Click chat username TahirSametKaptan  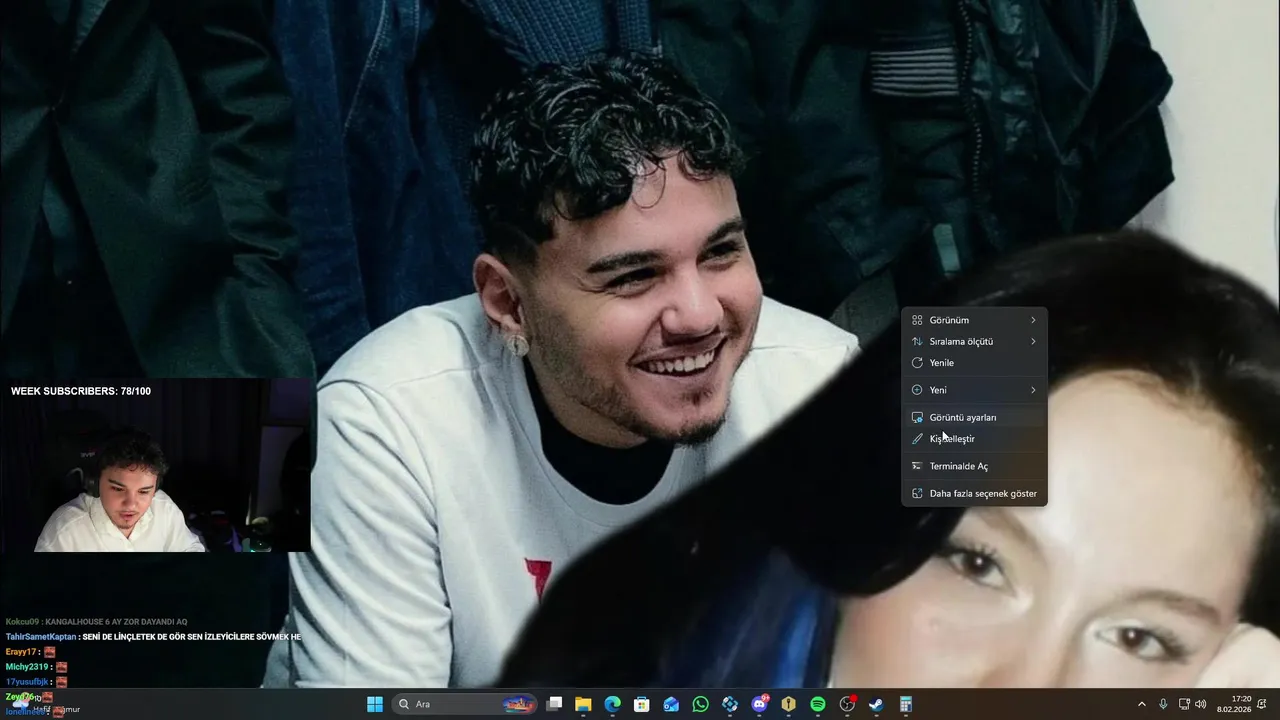[x=40, y=637]
